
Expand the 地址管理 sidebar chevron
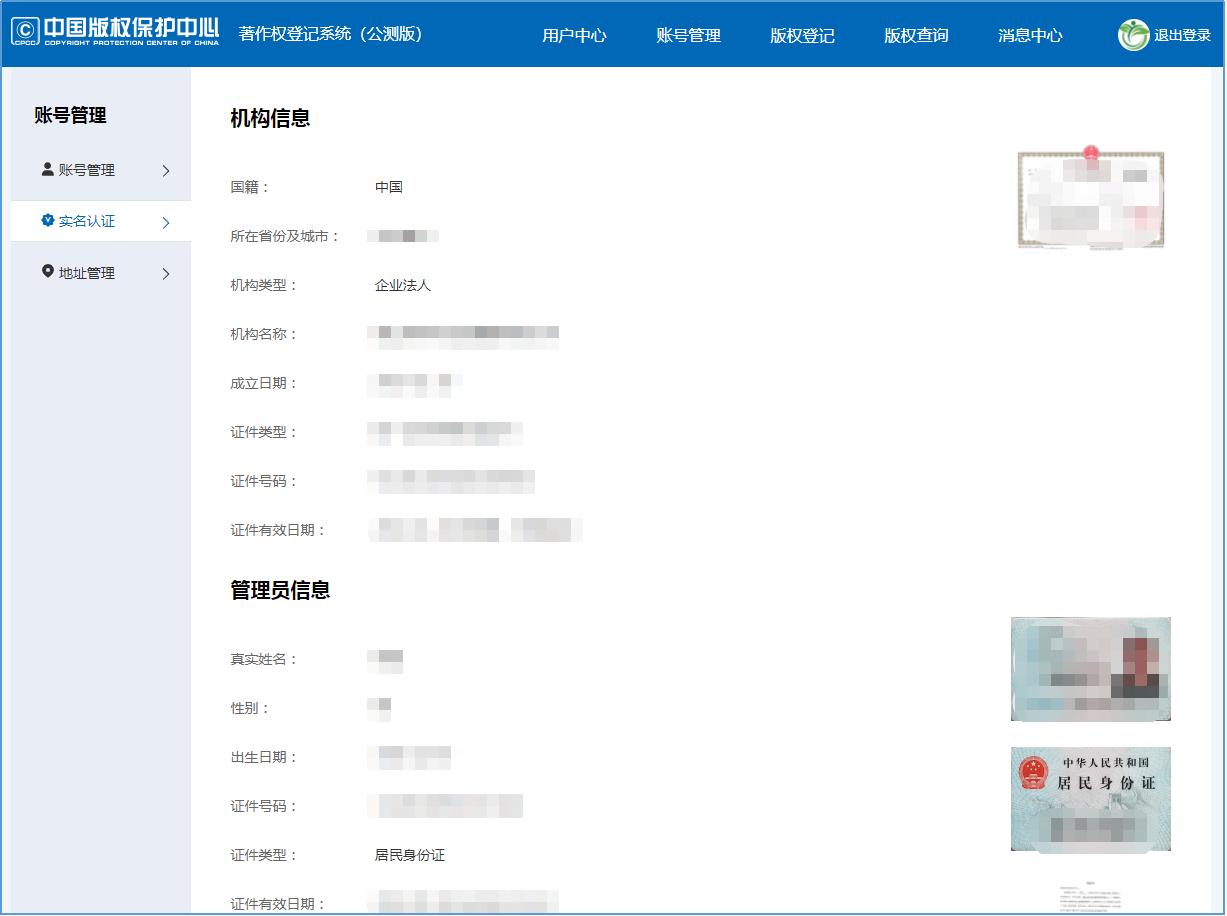tap(166, 272)
